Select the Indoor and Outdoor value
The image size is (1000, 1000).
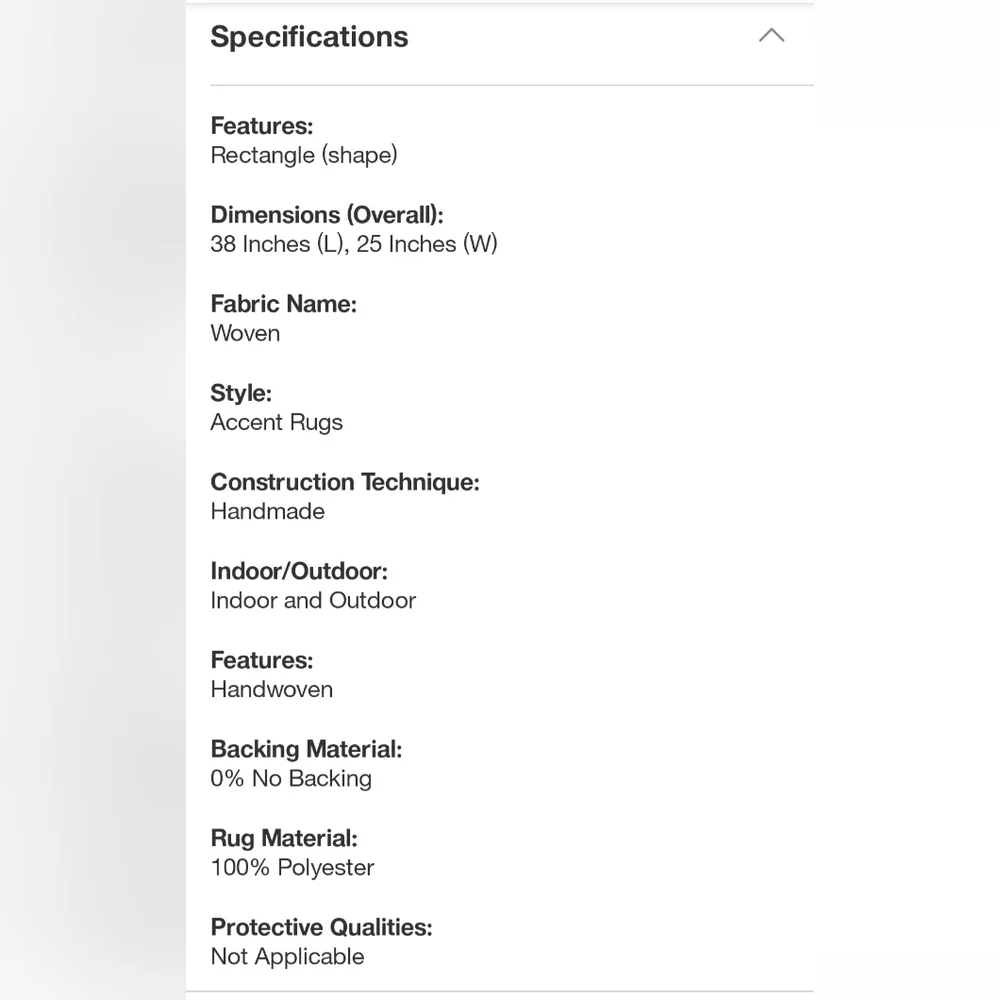[x=313, y=600]
